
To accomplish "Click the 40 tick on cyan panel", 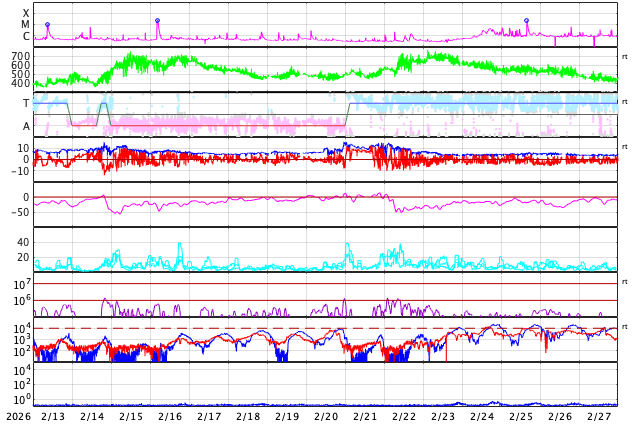I will click(x=22, y=242).
